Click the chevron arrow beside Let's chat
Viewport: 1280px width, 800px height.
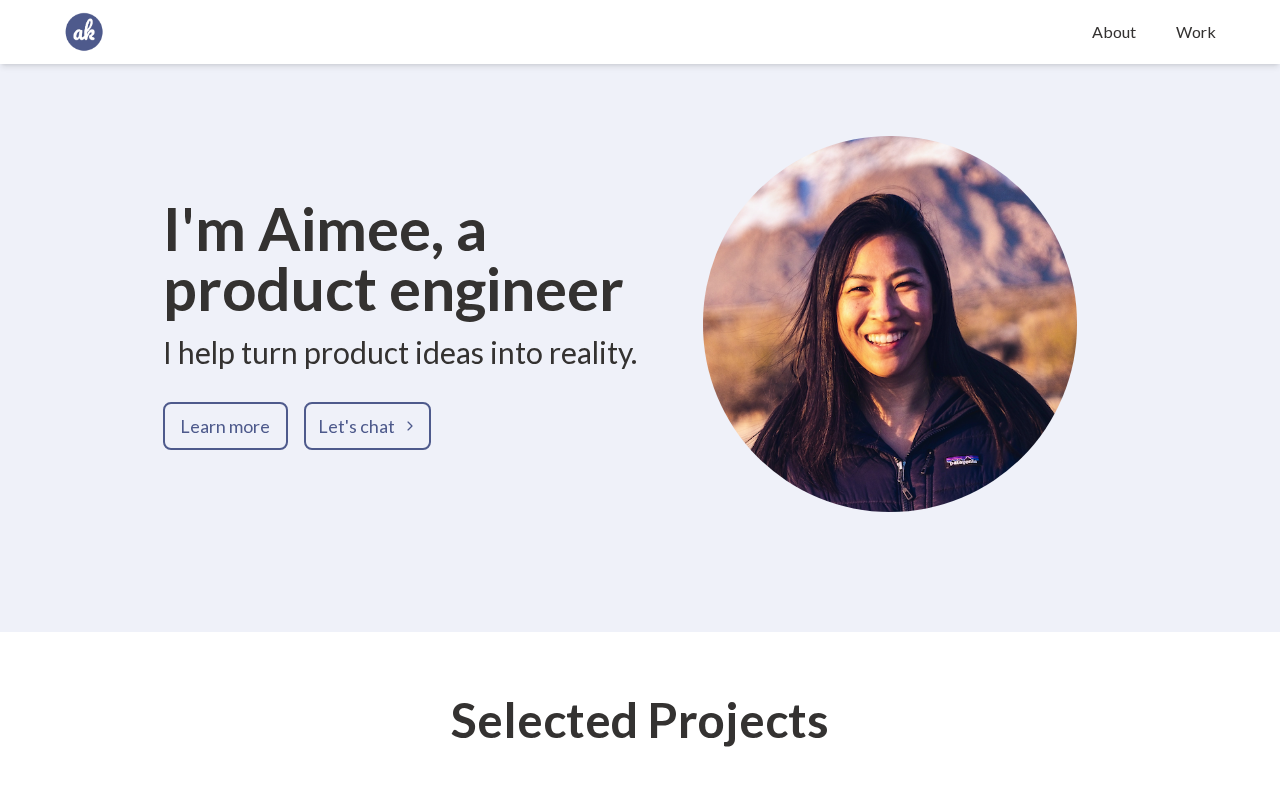tap(410, 426)
